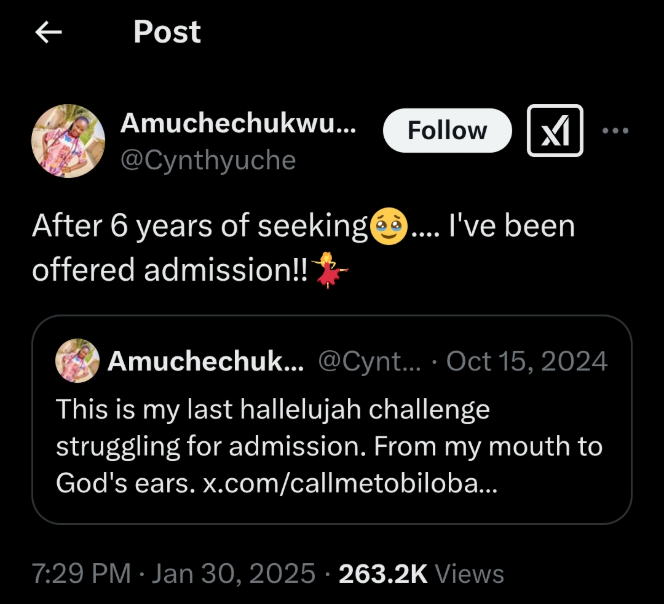Click the Post header title

167,32
